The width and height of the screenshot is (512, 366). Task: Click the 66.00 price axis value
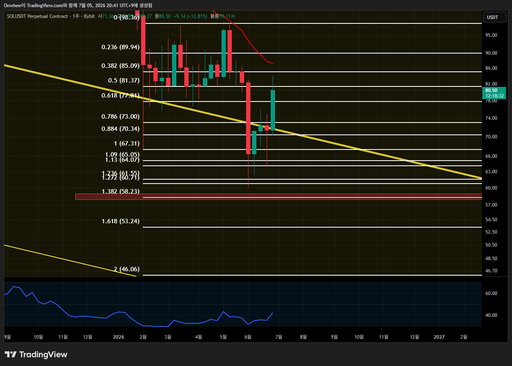point(491,156)
